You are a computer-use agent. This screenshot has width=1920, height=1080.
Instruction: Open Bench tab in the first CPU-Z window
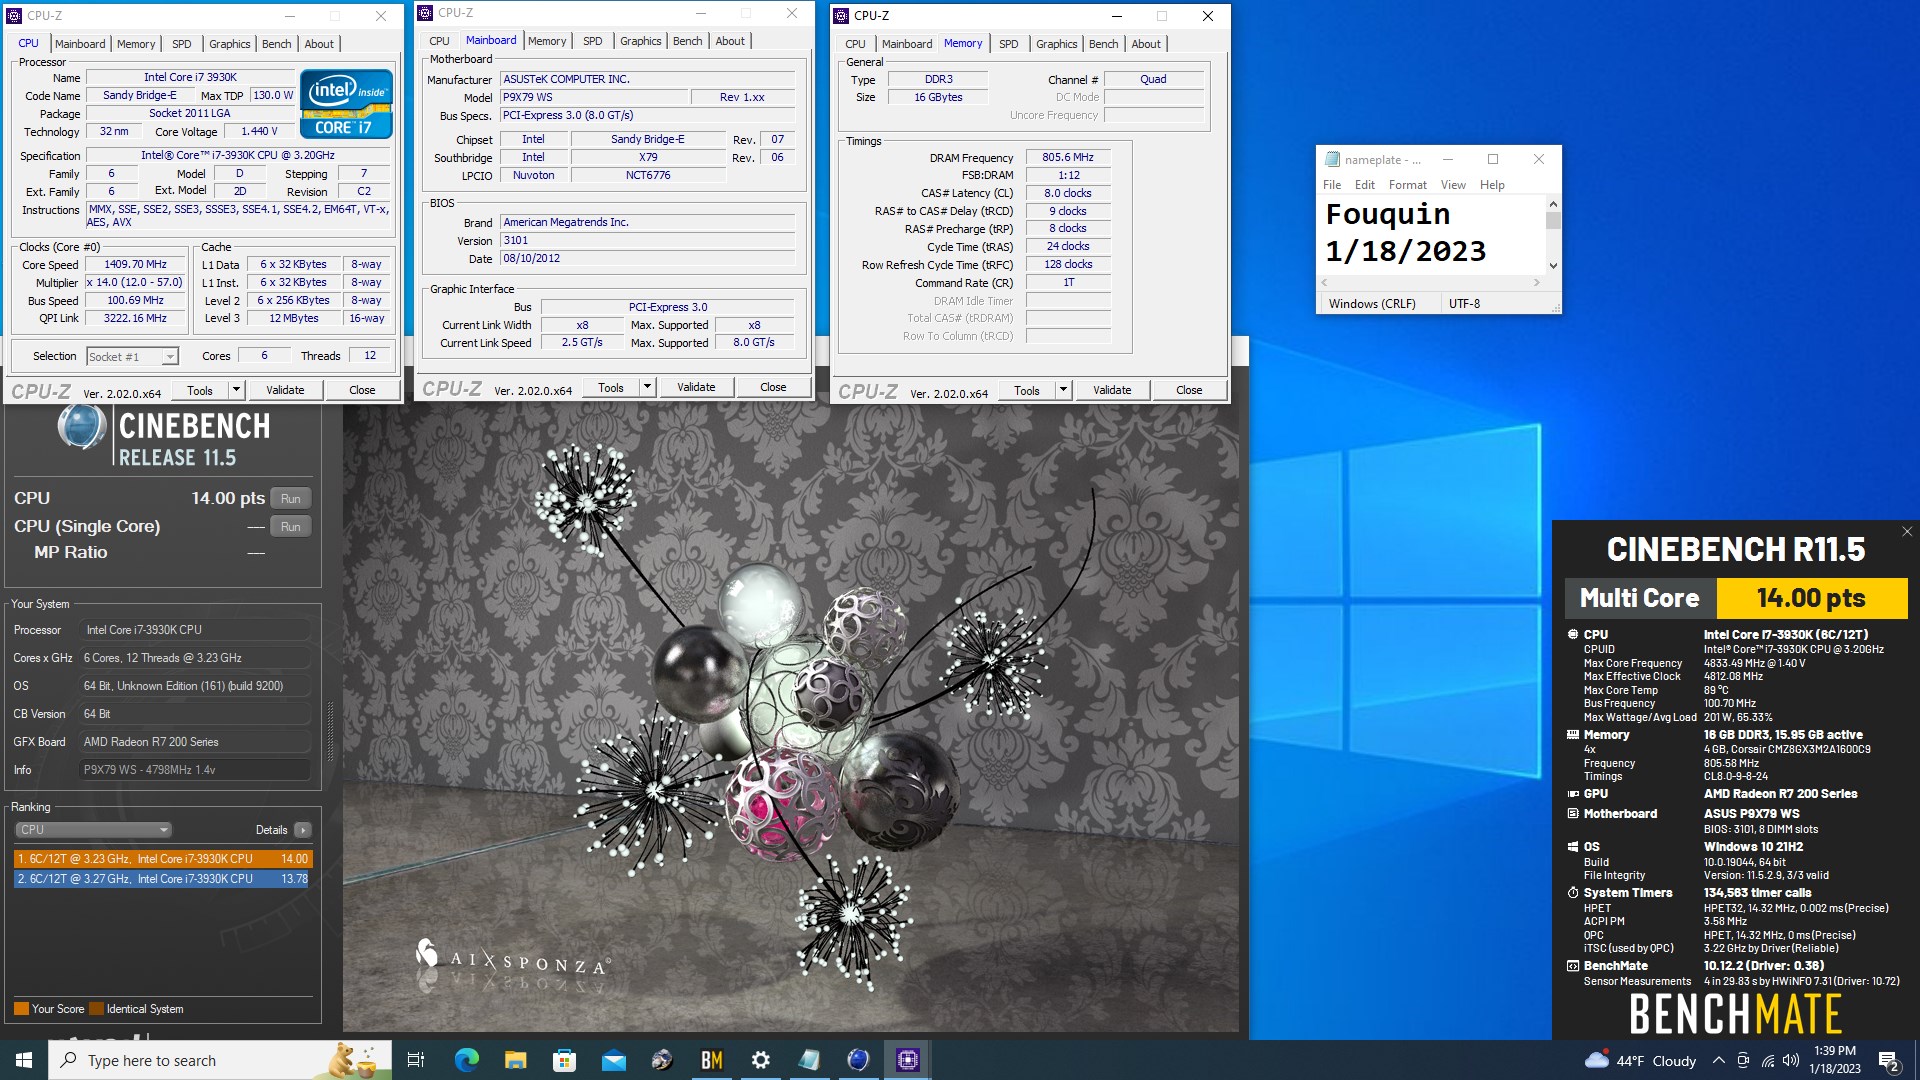pyautogui.click(x=277, y=44)
